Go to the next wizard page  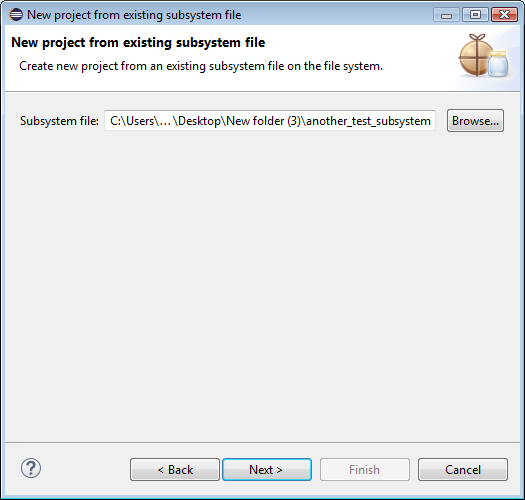click(267, 470)
